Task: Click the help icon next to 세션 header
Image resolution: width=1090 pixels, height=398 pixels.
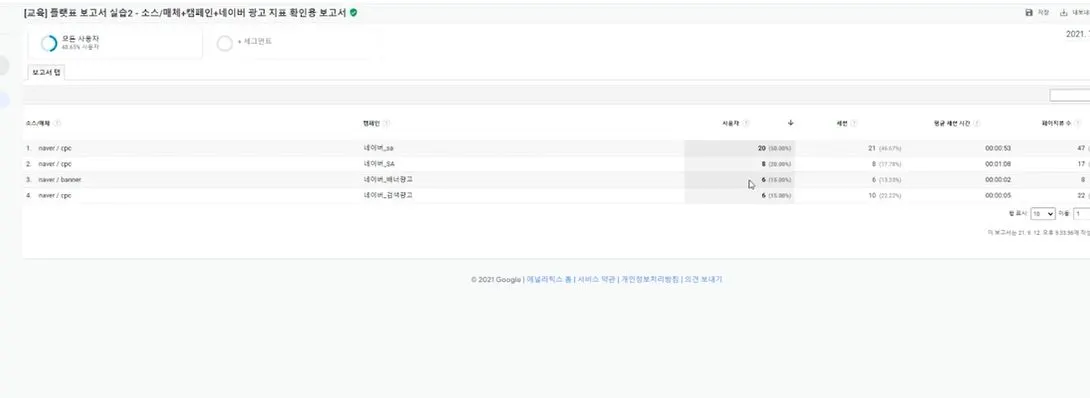Action: 854,123
